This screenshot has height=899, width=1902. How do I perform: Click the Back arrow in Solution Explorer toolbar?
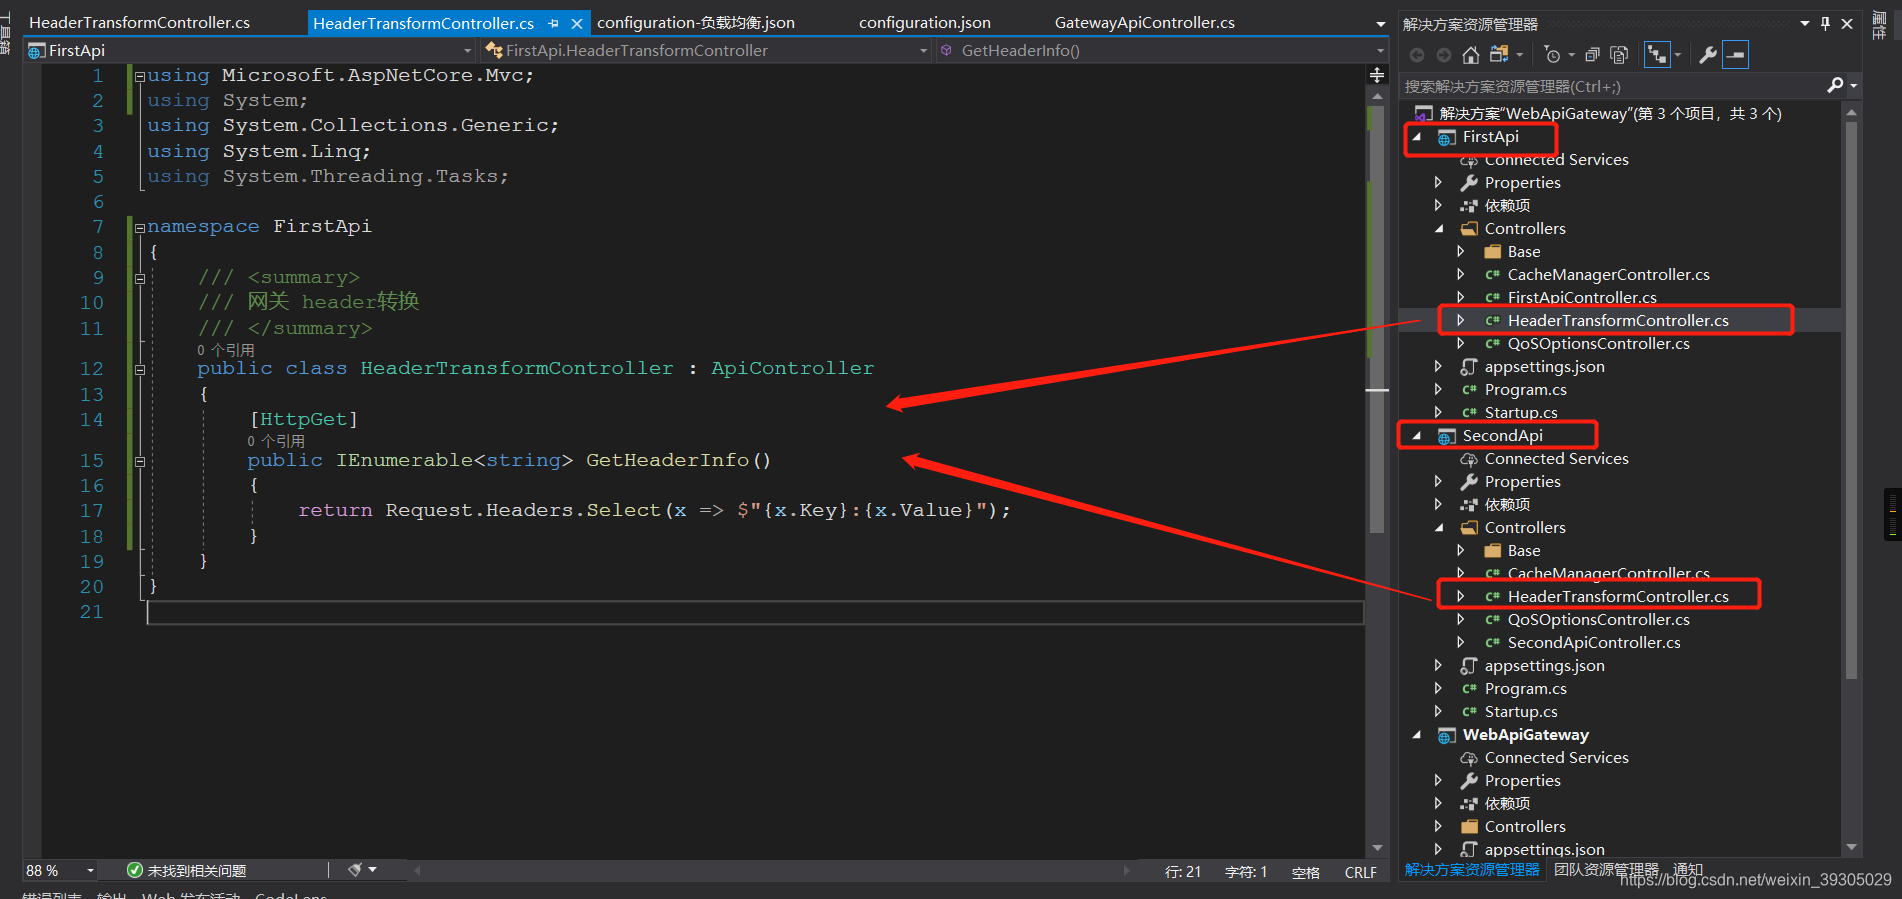pyautogui.click(x=1417, y=55)
